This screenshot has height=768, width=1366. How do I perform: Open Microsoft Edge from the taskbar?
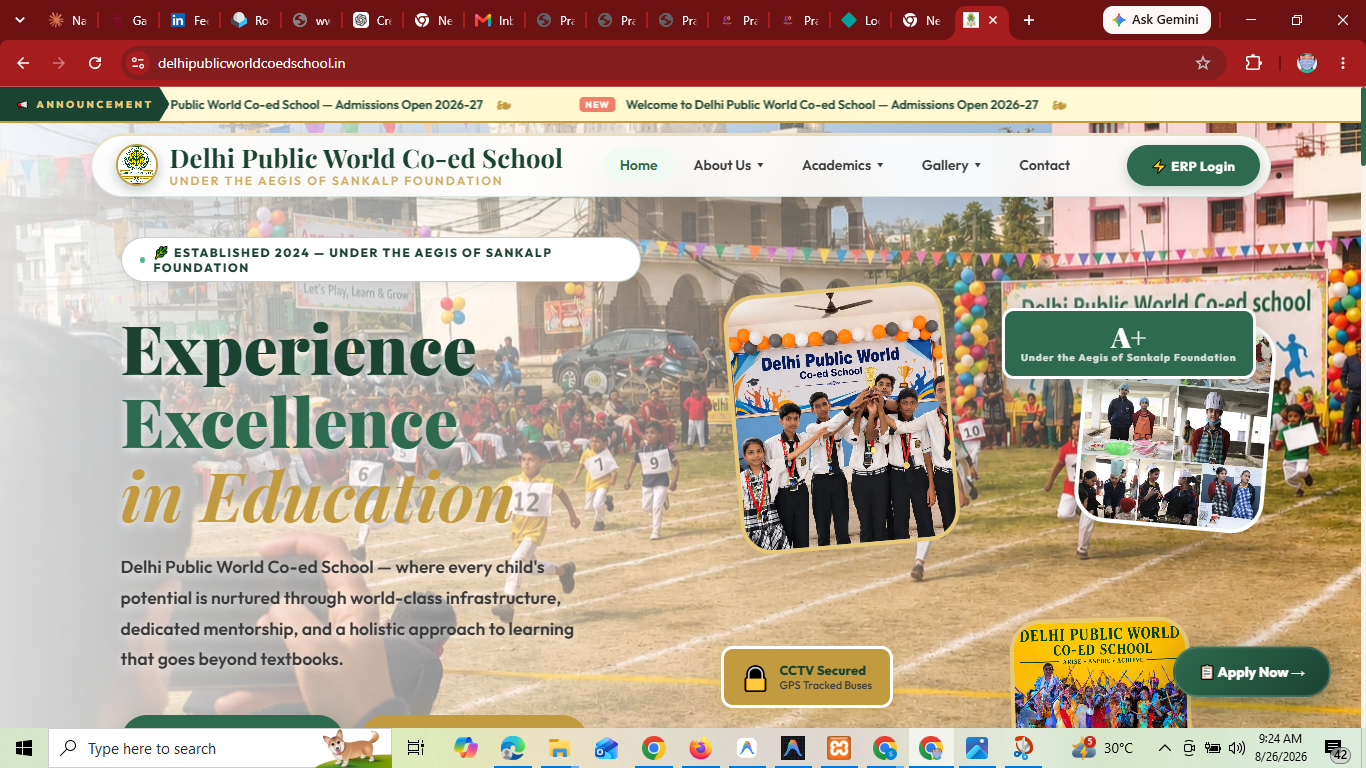(512, 748)
